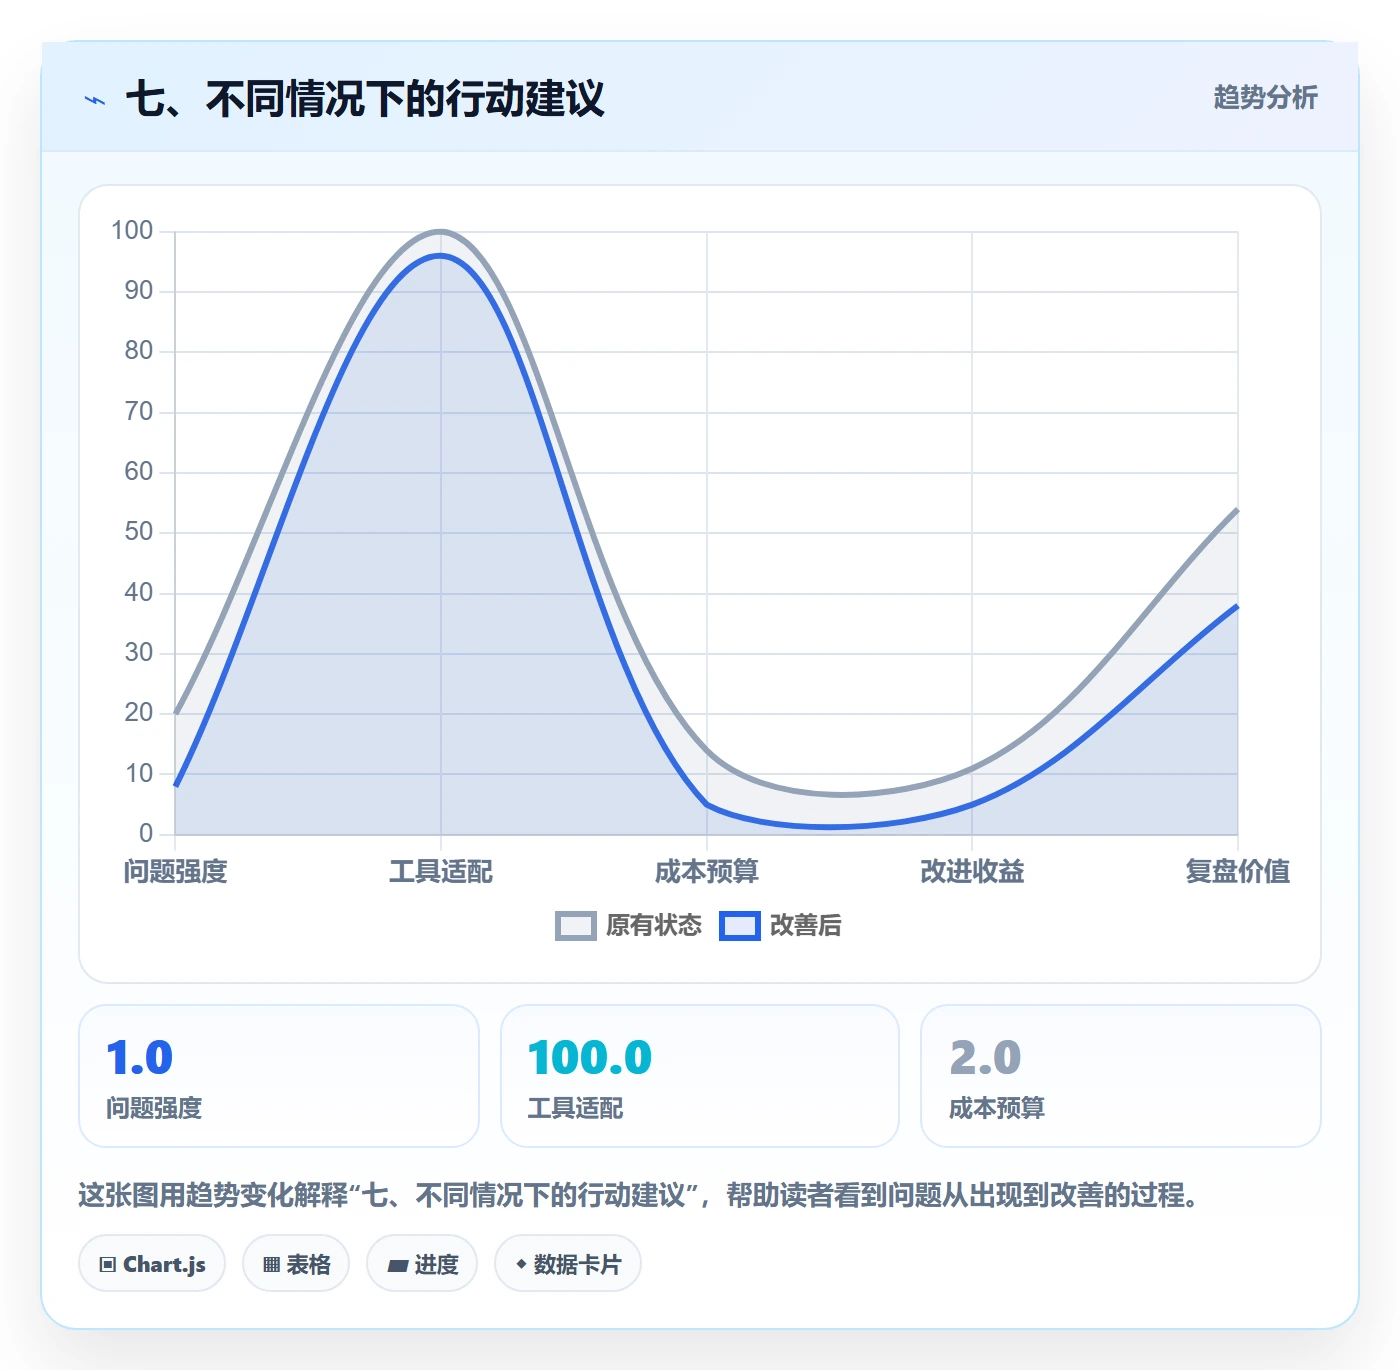Select the 进度 tag
Viewport: 1400px width, 1370px height.
pos(422,1264)
